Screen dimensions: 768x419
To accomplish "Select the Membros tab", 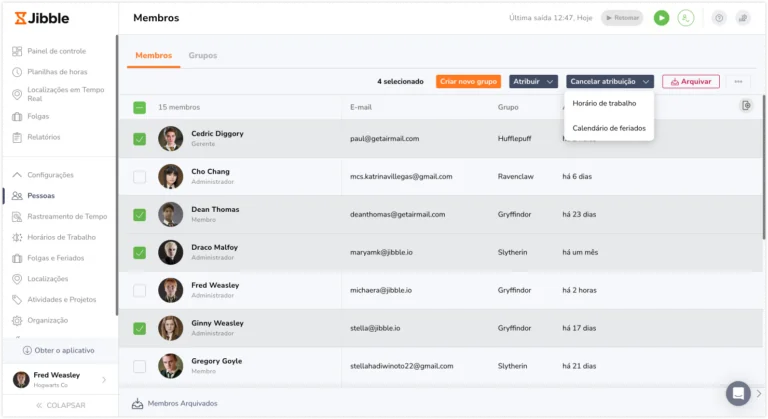I will (x=153, y=55).
